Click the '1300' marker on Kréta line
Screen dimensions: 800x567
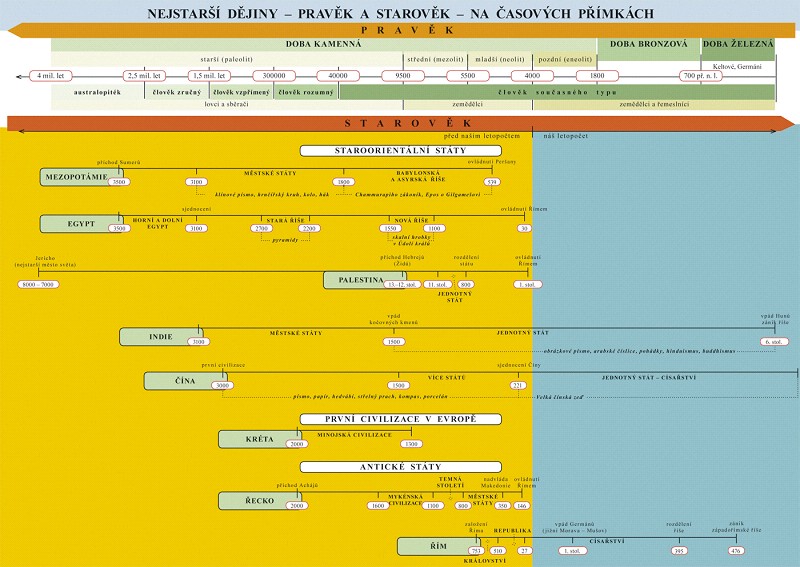coord(411,444)
